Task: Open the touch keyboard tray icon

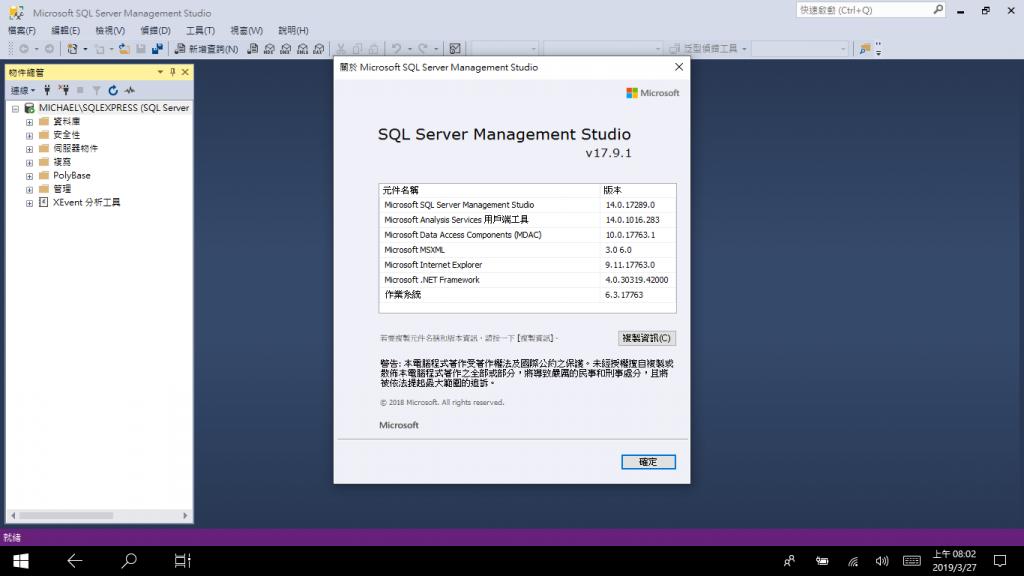Action: click(912, 561)
